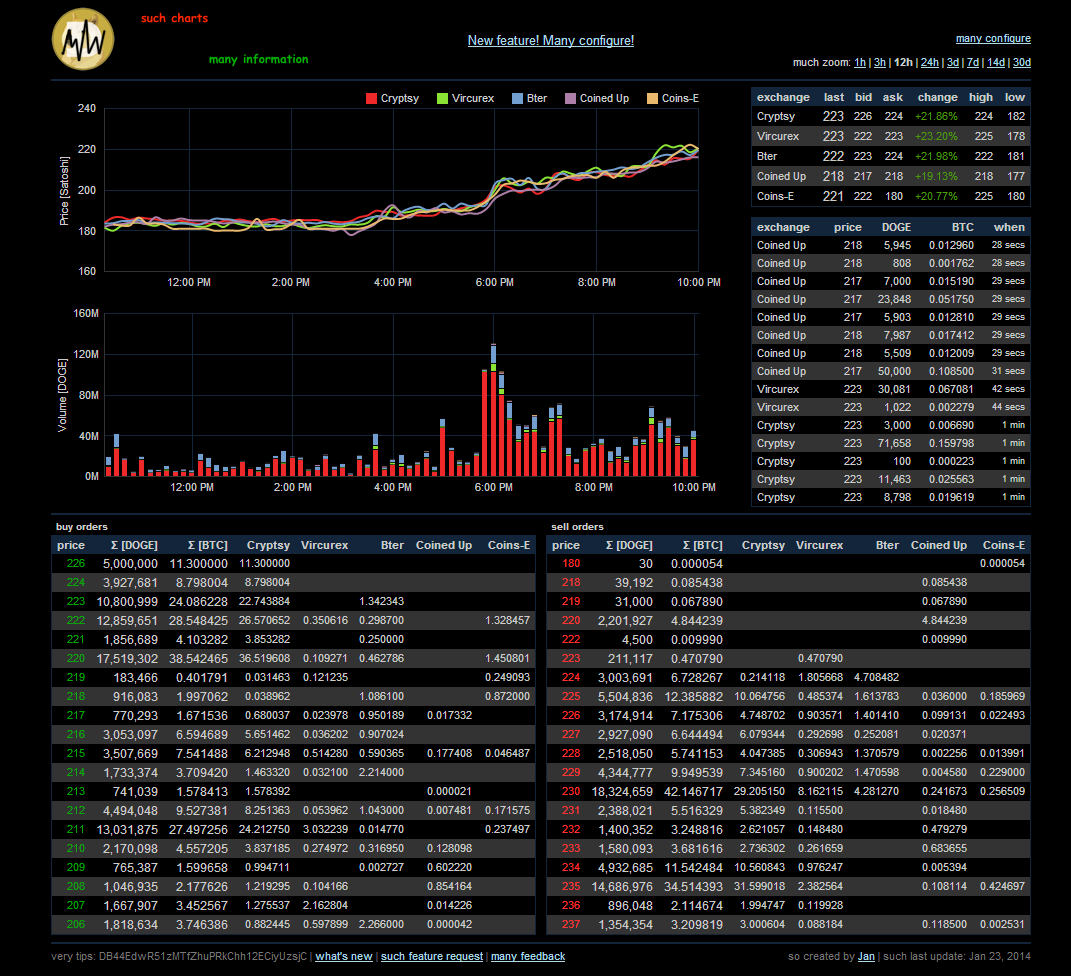Click the Dogecoin chart logo icon
1071x976 pixels.
[x=83, y=40]
